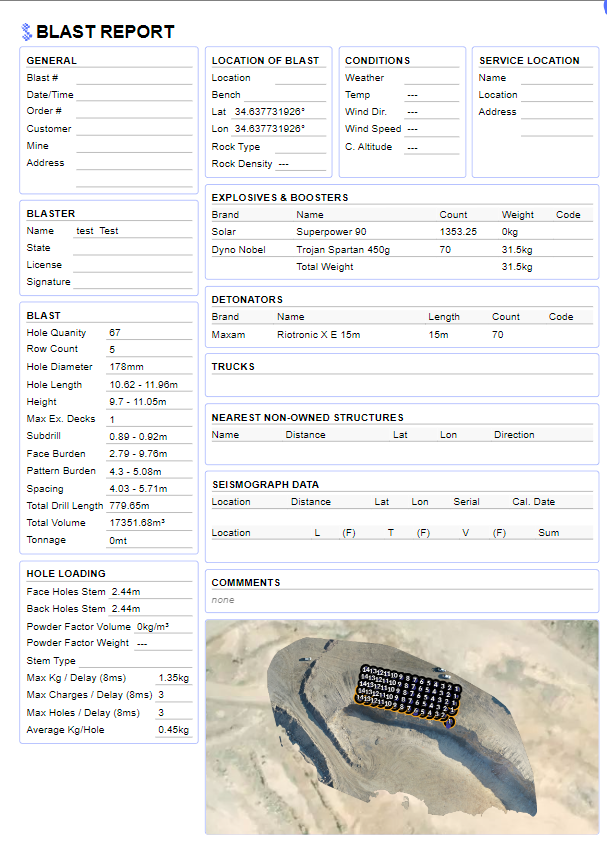Click the Blaster Signature field
607x846 pixels.
tap(133, 282)
